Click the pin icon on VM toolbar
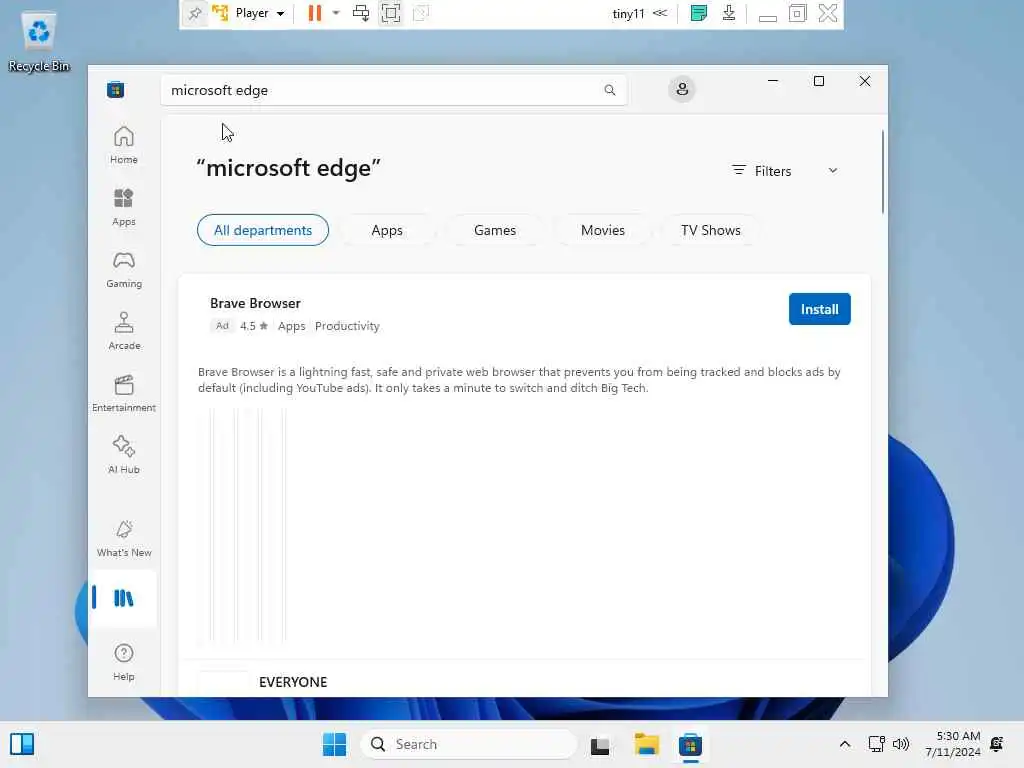The height and width of the screenshot is (768, 1024). click(194, 13)
